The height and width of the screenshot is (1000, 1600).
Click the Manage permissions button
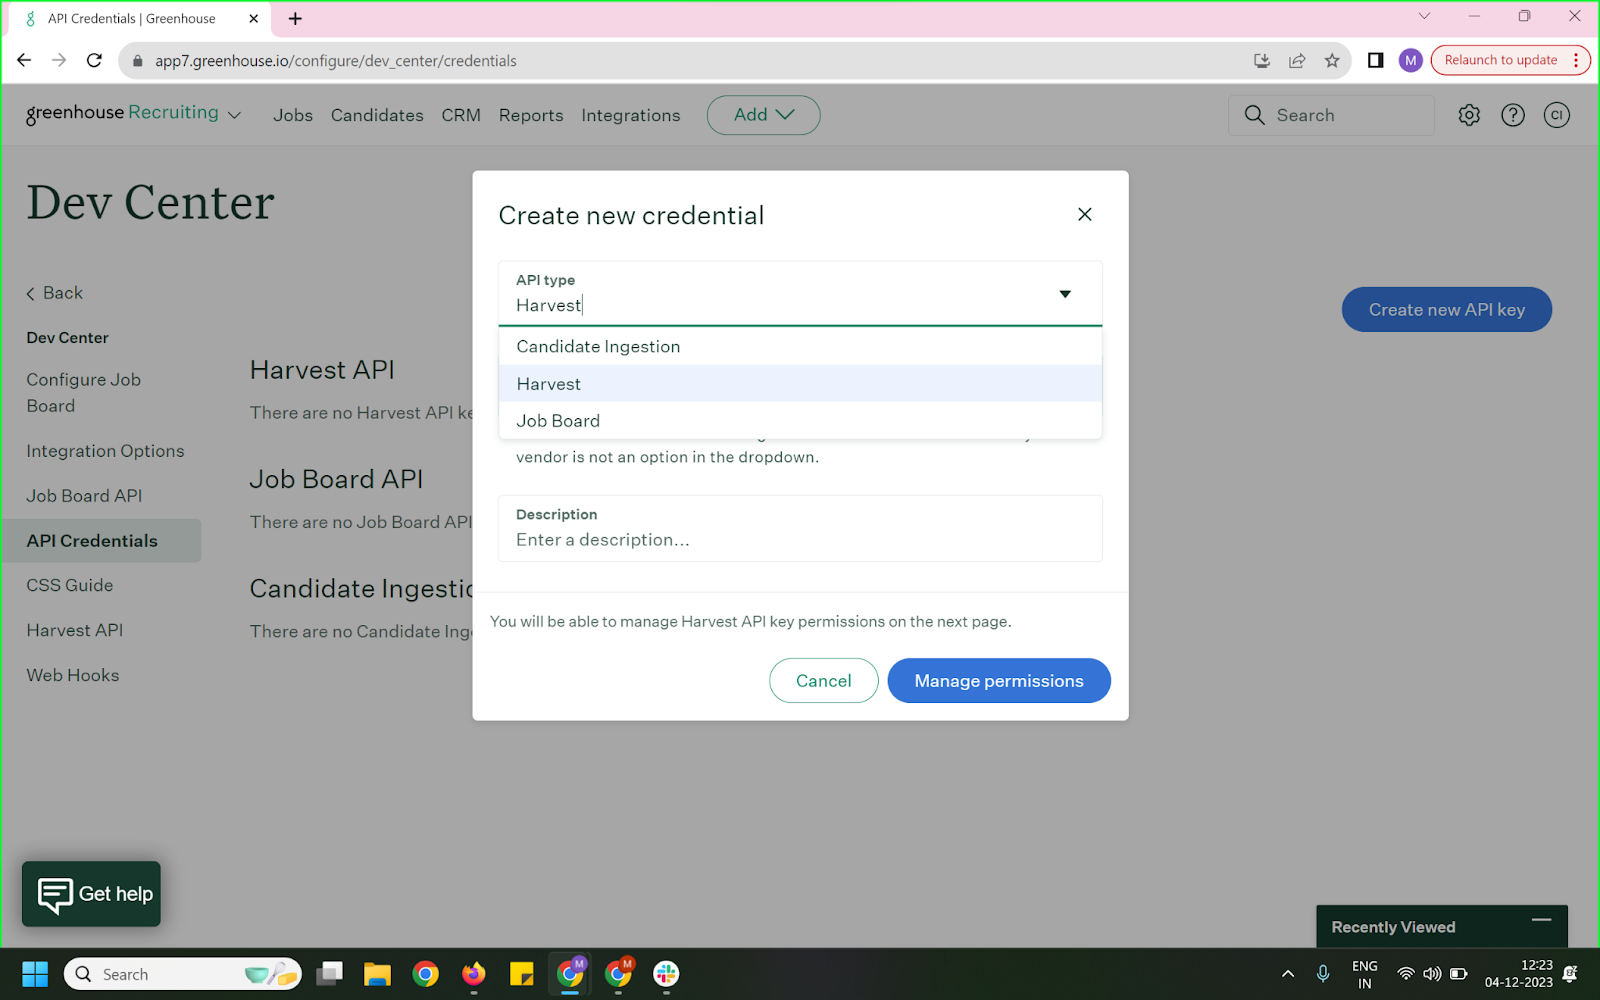pos(998,681)
